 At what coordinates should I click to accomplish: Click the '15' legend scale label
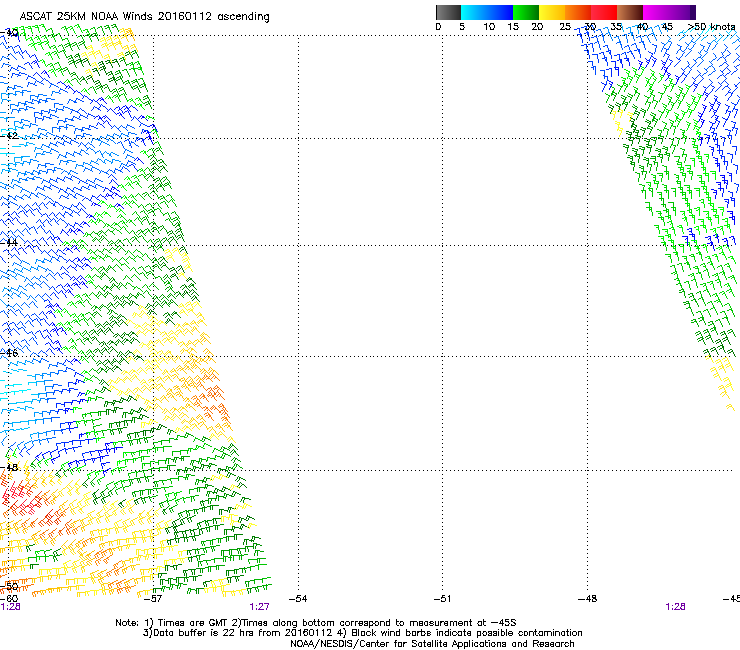(x=513, y=27)
